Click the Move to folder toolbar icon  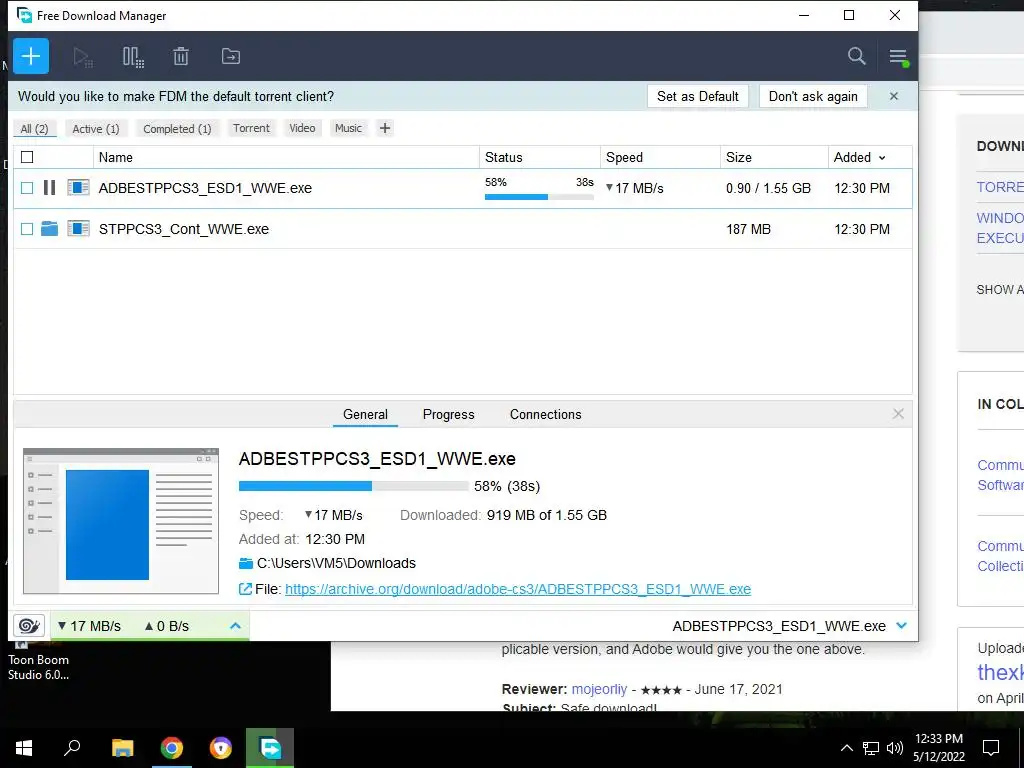231,56
